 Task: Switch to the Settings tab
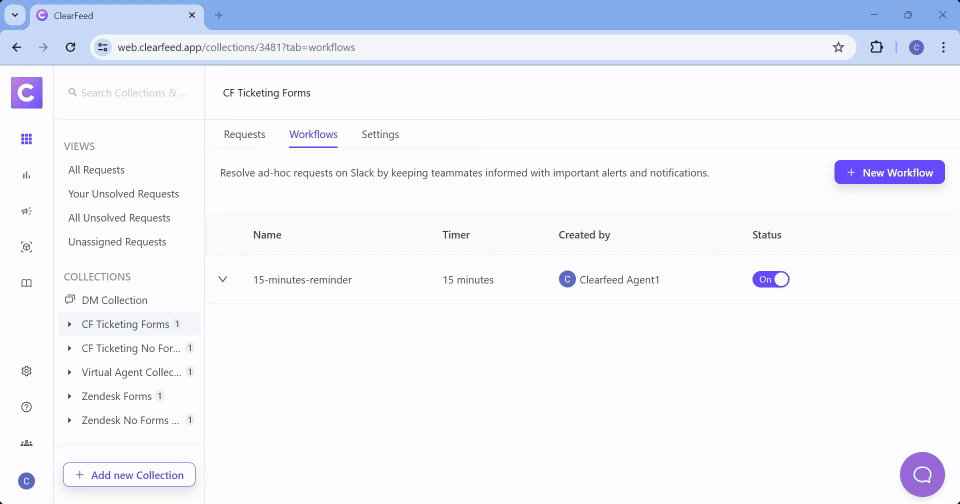(x=380, y=135)
